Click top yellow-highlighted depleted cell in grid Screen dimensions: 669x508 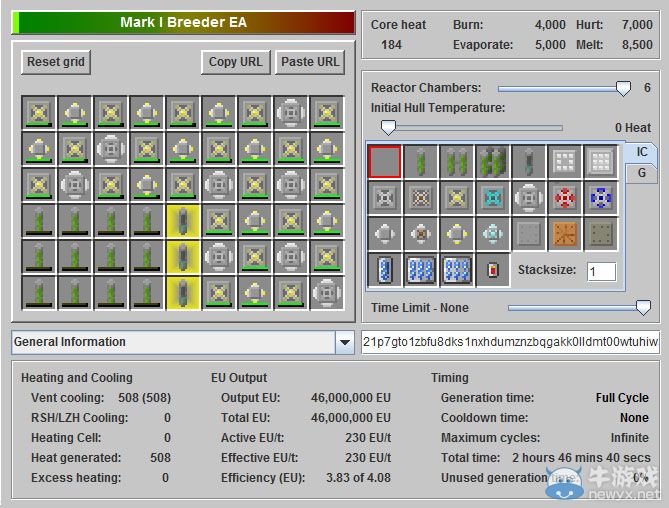(182, 221)
